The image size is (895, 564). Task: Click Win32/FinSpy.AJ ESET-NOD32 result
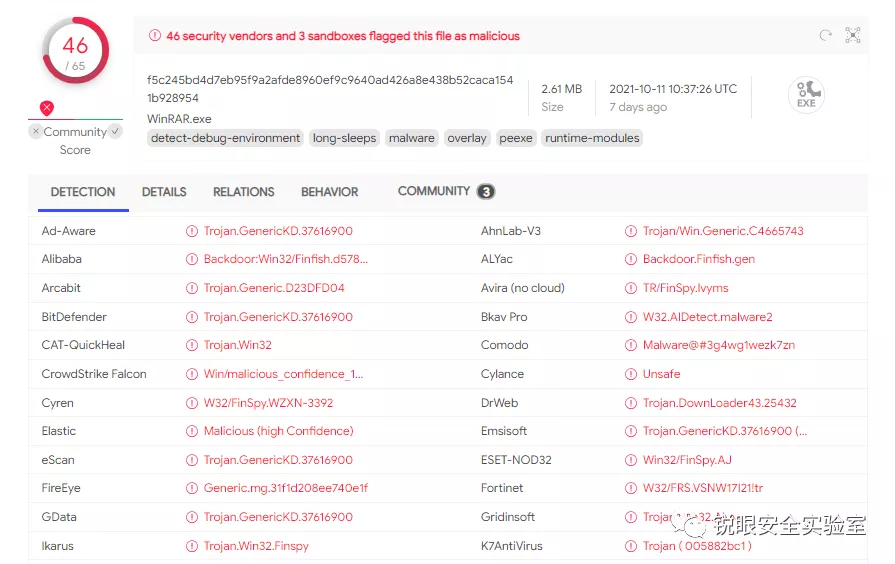[x=687, y=460]
